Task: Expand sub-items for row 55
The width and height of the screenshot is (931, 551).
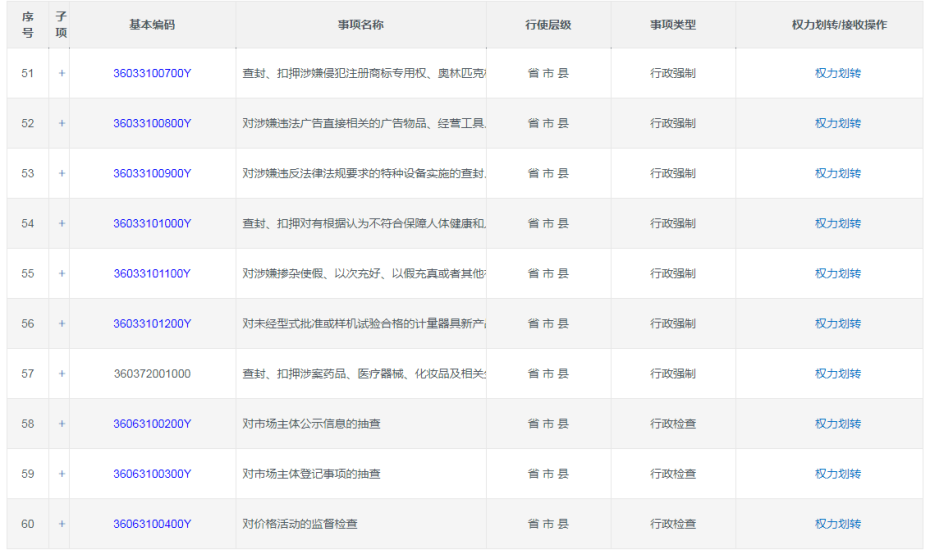Action: pos(61,273)
